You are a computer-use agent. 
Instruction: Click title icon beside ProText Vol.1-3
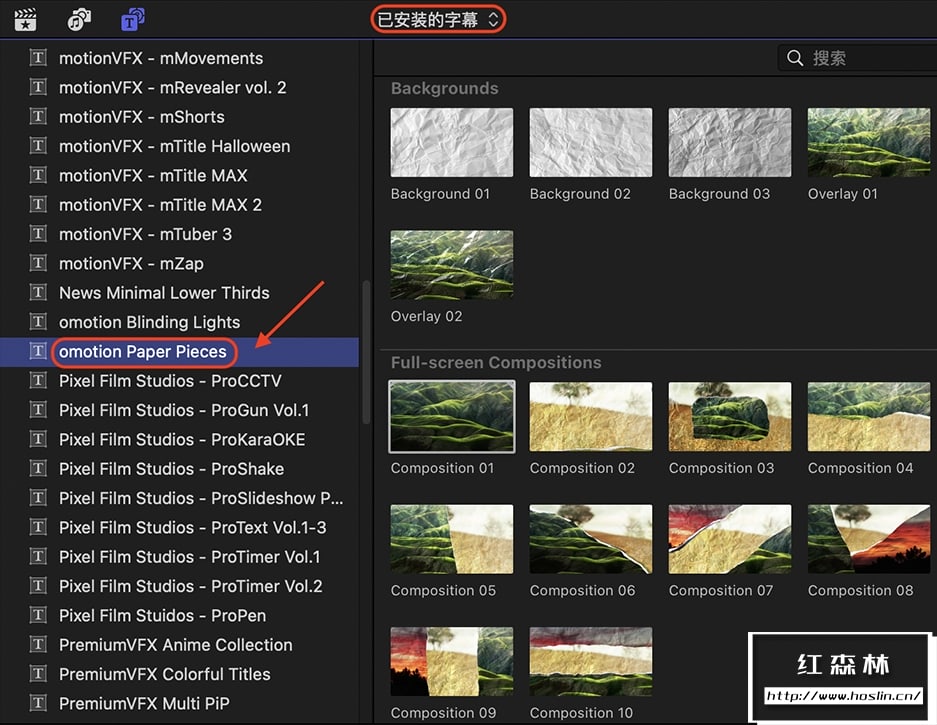tap(38, 527)
